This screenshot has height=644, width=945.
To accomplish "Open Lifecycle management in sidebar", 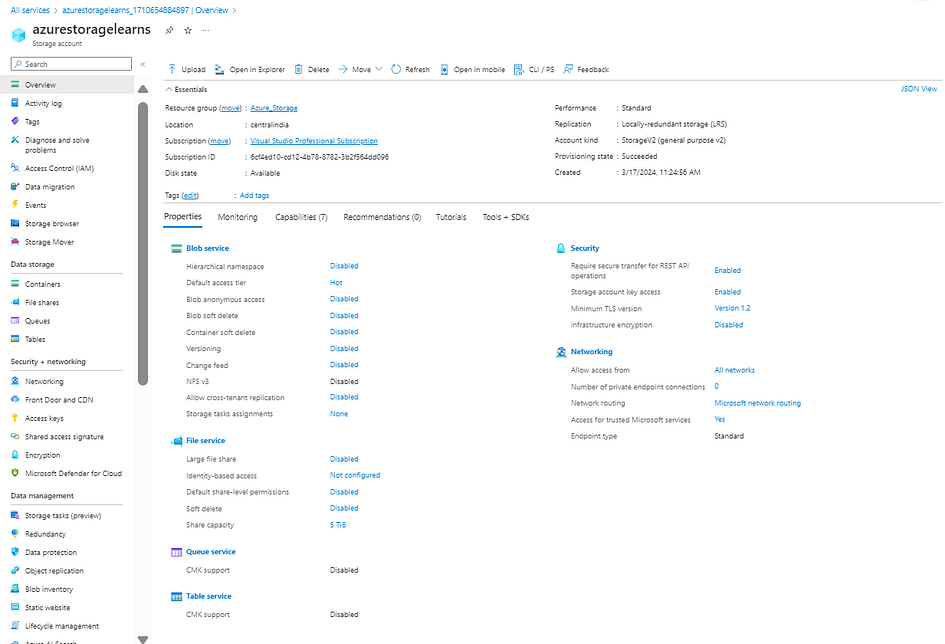I will (x=61, y=626).
